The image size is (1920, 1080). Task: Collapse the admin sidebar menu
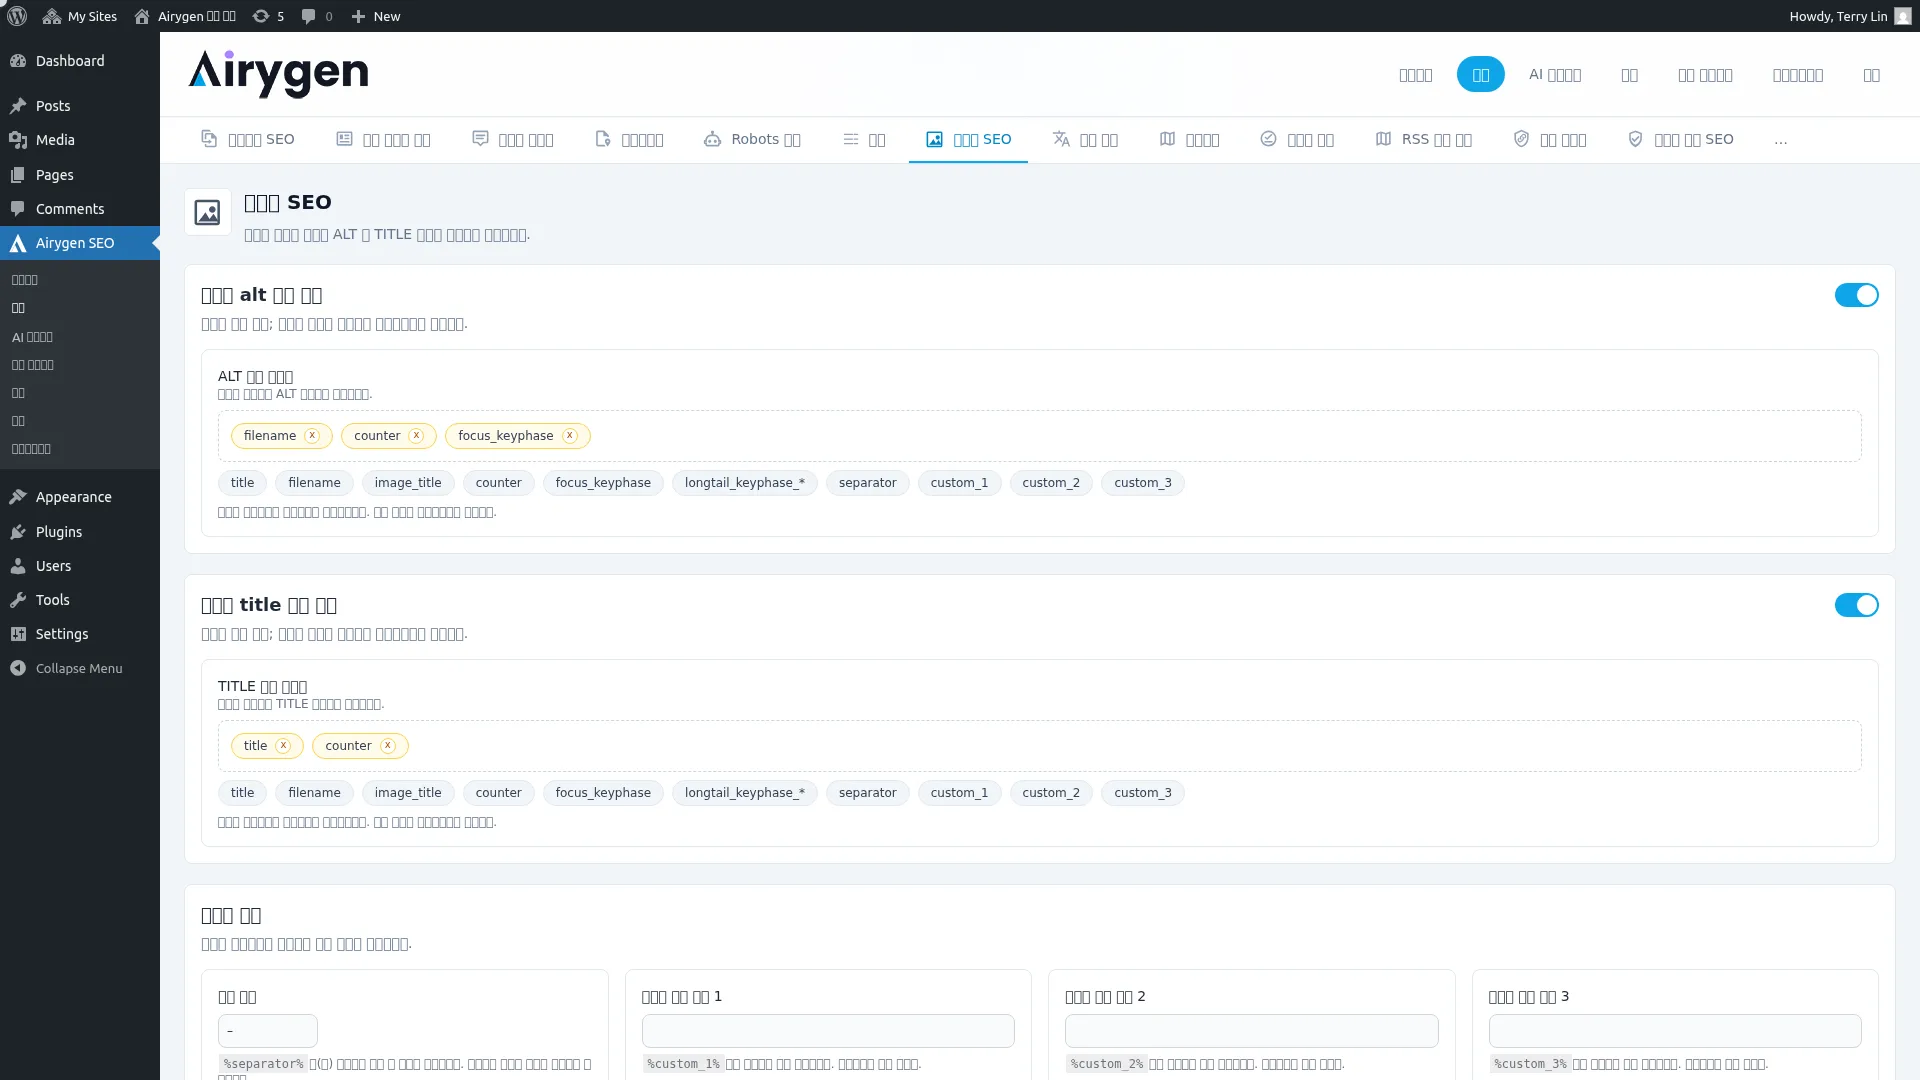pyautogui.click(x=80, y=668)
